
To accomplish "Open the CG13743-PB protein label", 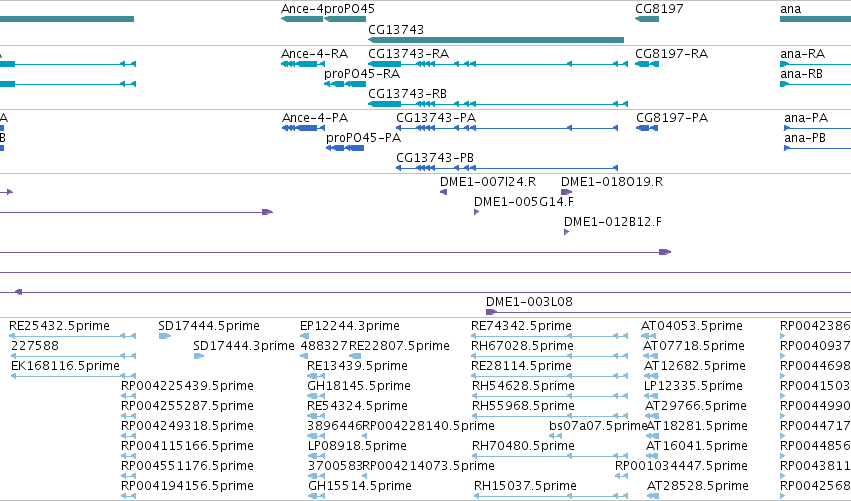I will (x=435, y=158).
